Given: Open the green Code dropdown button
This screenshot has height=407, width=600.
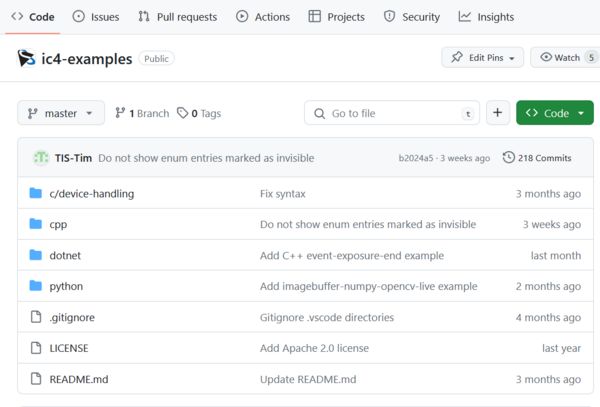Looking at the screenshot, I should 555,113.
